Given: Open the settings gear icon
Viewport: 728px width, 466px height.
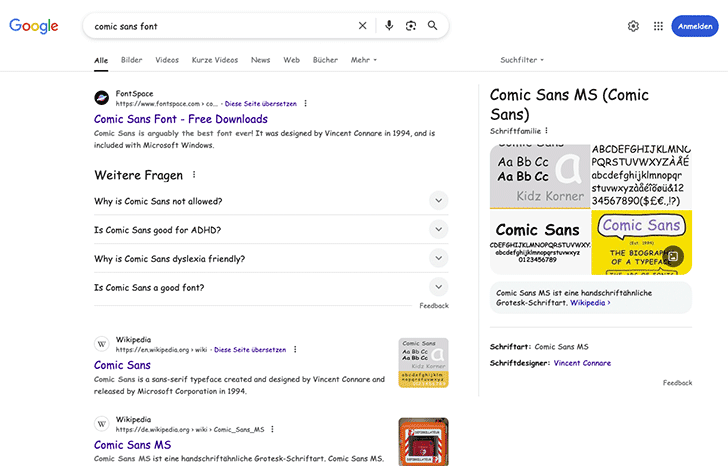Looking at the screenshot, I should [633, 26].
